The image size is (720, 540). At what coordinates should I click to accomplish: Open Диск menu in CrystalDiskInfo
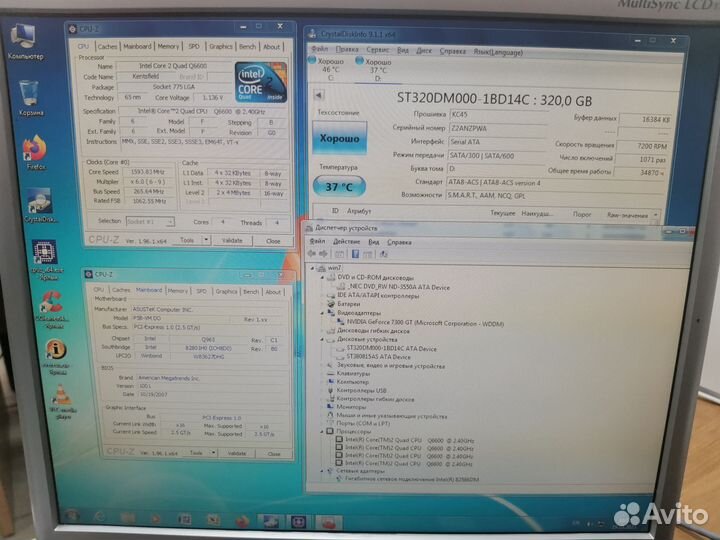point(424,51)
